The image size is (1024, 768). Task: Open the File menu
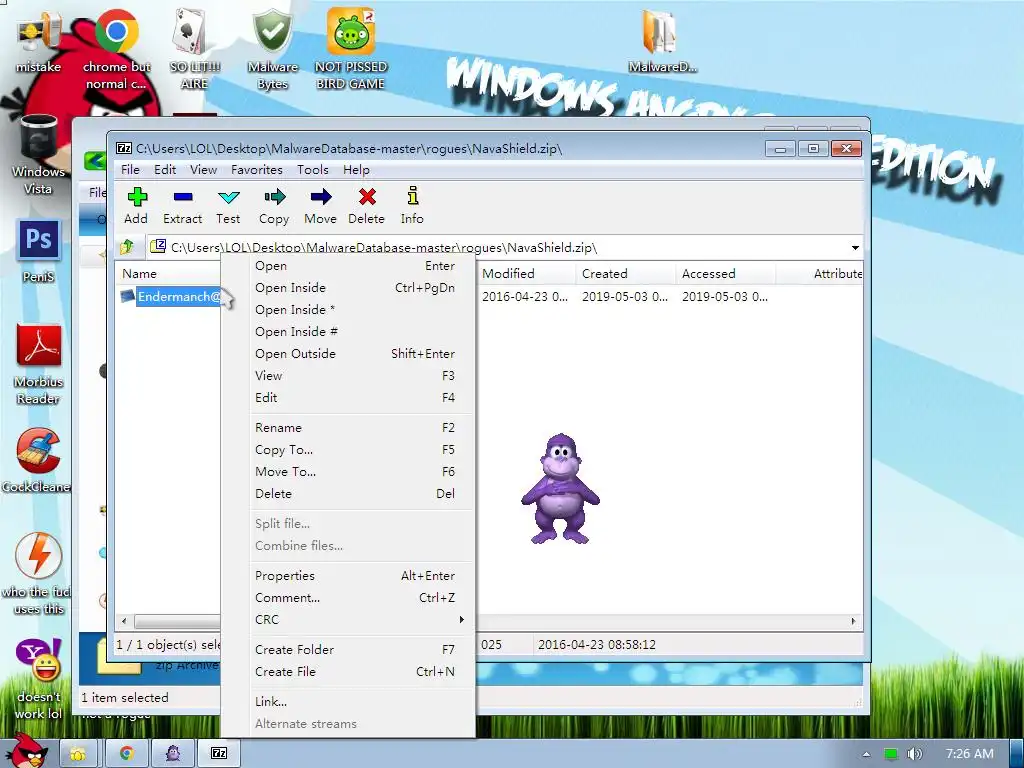pyautogui.click(x=130, y=170)
